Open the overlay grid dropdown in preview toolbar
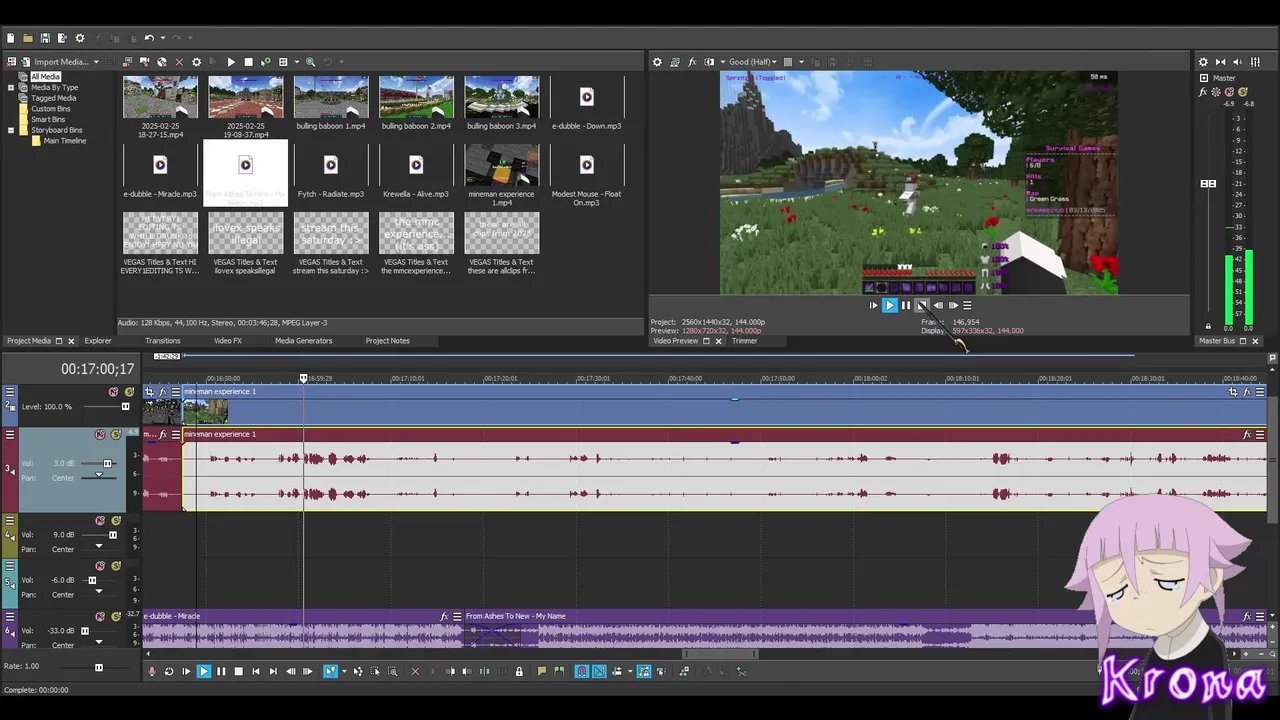Image resolution: width=1280 pixels, height=720 pixels. click(801, 62)
